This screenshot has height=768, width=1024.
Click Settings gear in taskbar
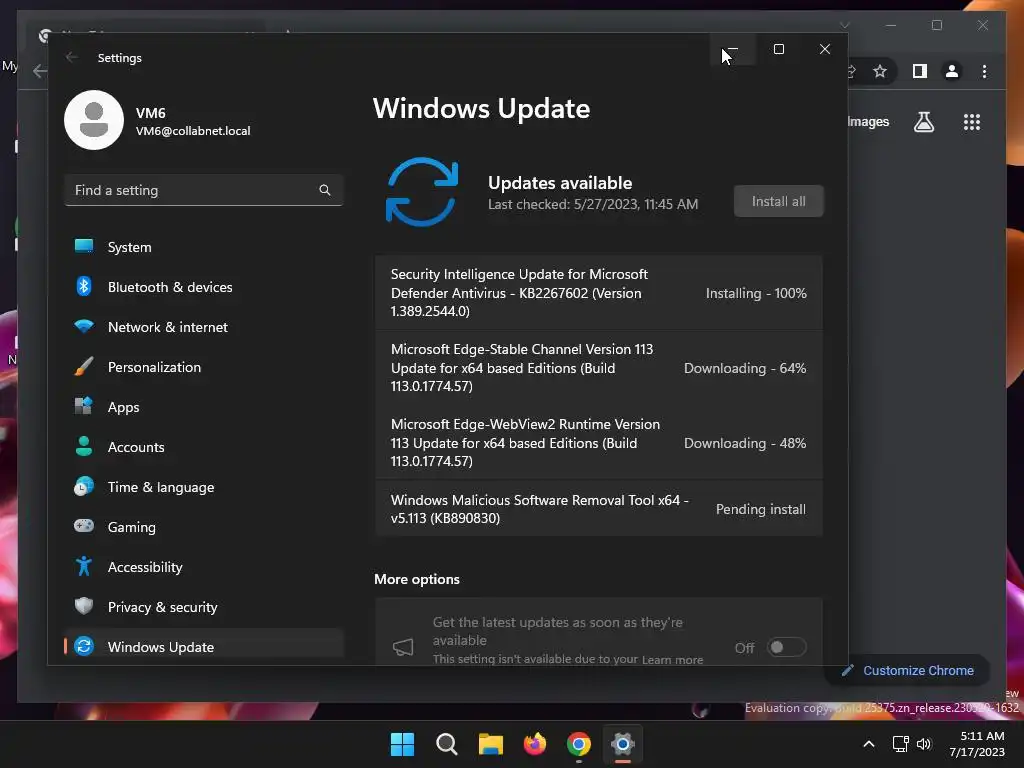click(622, 744)
